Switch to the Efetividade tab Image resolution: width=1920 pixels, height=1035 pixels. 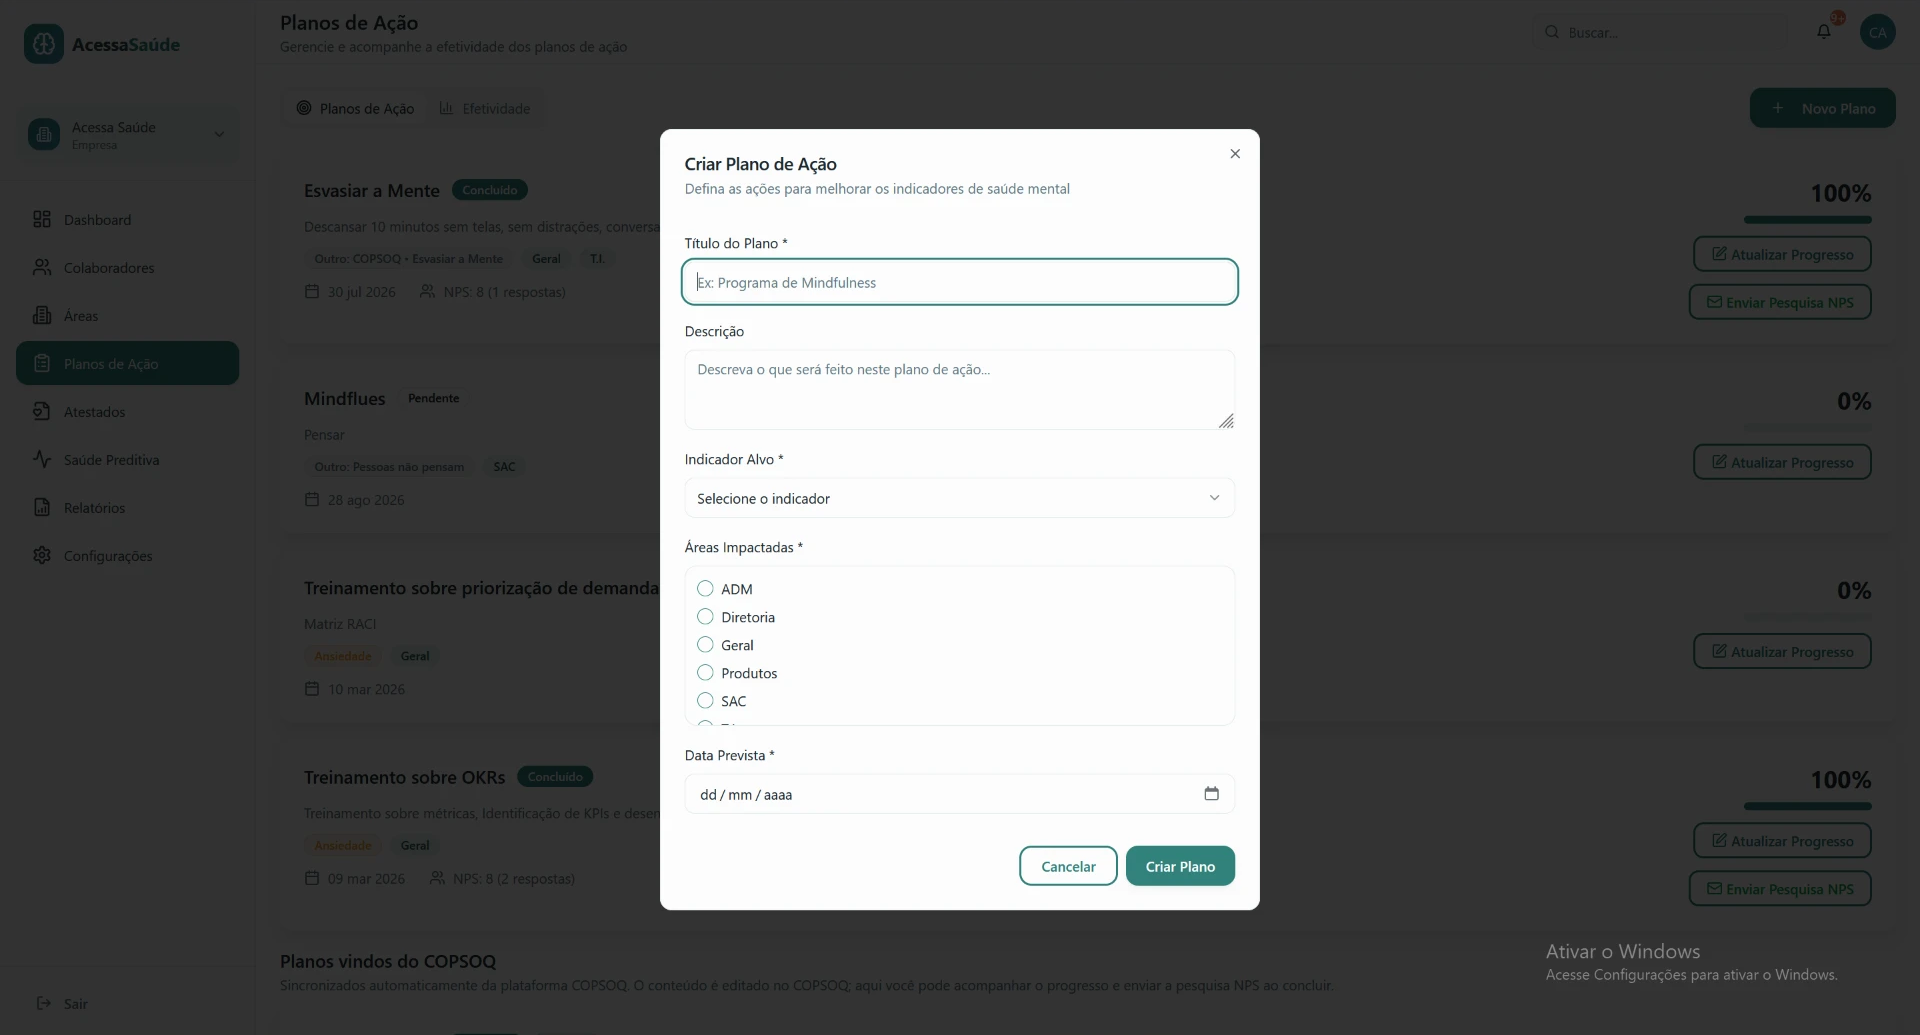(x=485, y=108)
